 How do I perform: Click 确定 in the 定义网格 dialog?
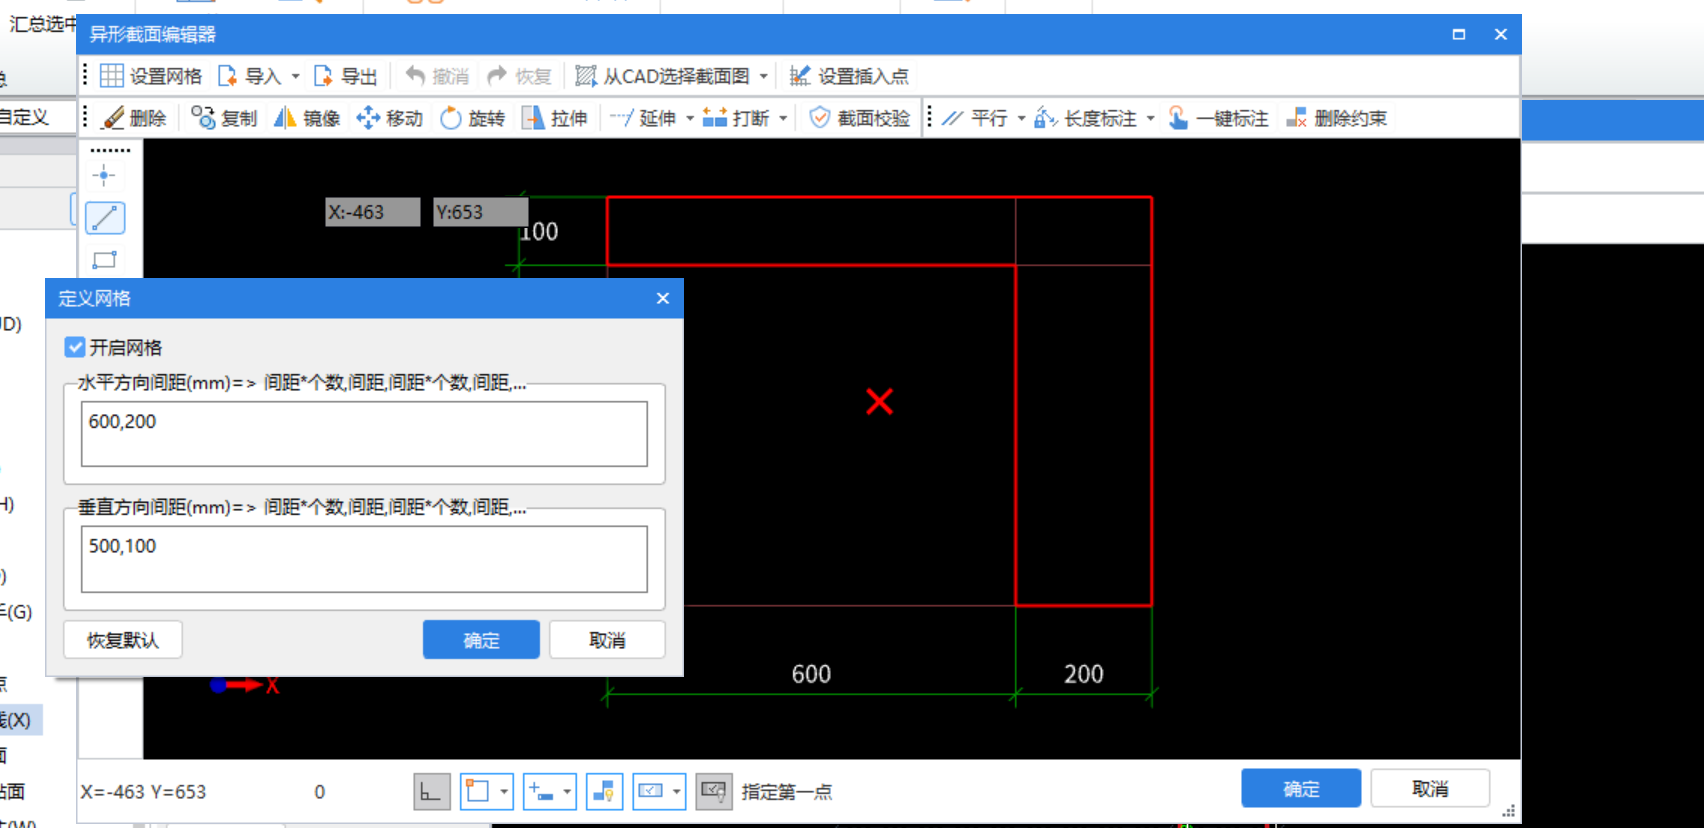pyautogui.click(x=481, y=640)
